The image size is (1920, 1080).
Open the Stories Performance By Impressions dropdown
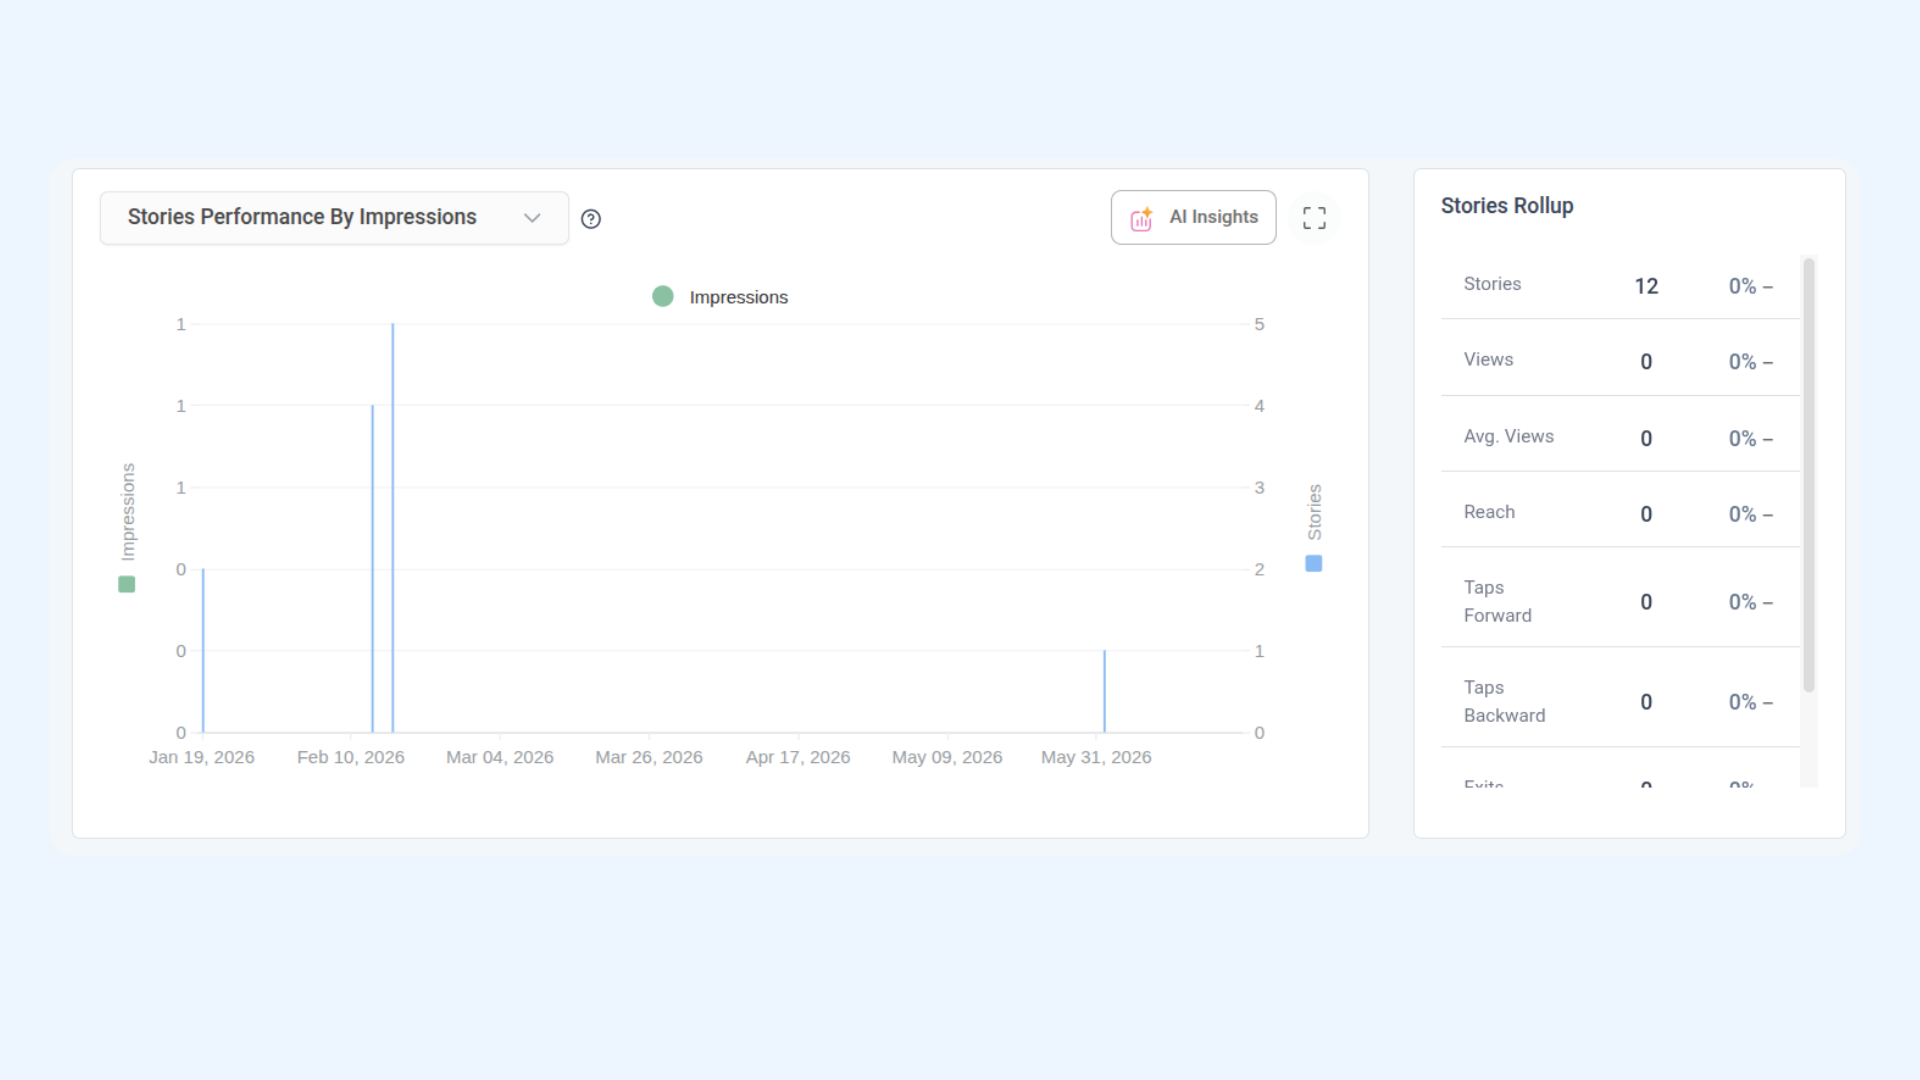coord(334,218)
